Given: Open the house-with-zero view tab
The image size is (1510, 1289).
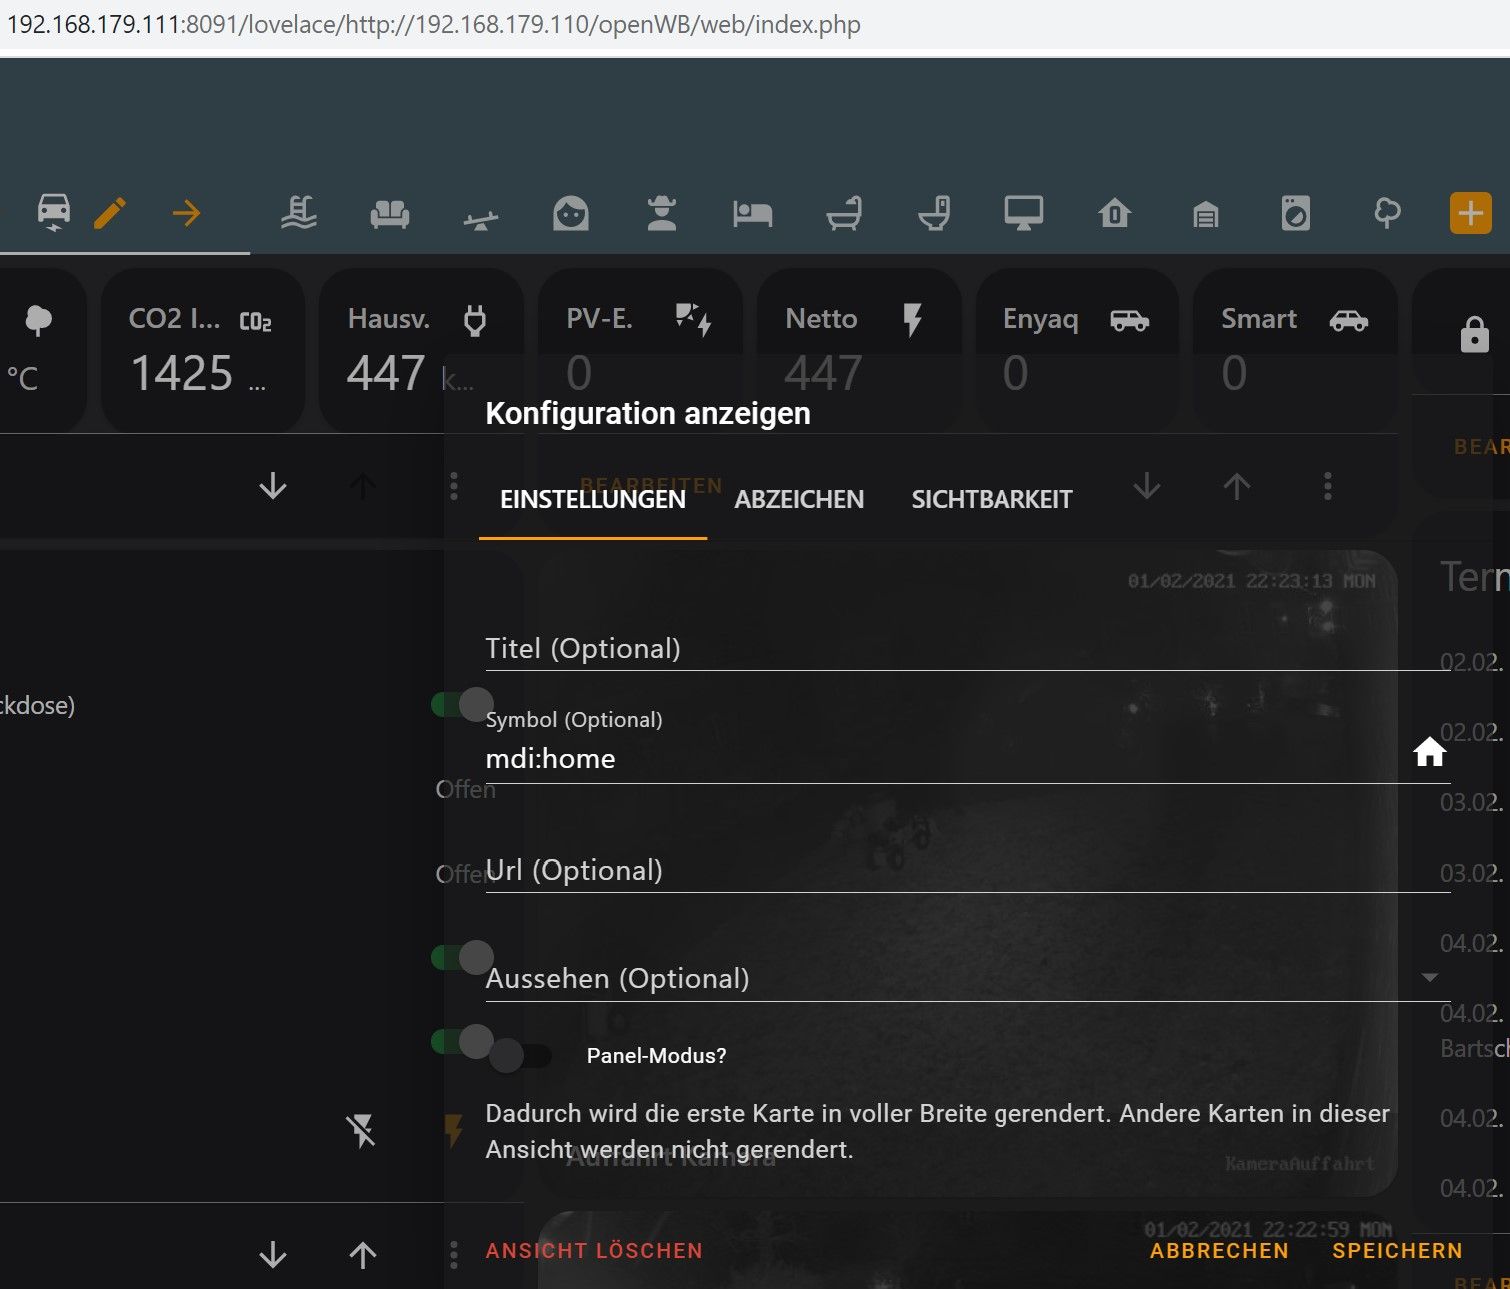Looking at the screenshot, I should 1115,213.
